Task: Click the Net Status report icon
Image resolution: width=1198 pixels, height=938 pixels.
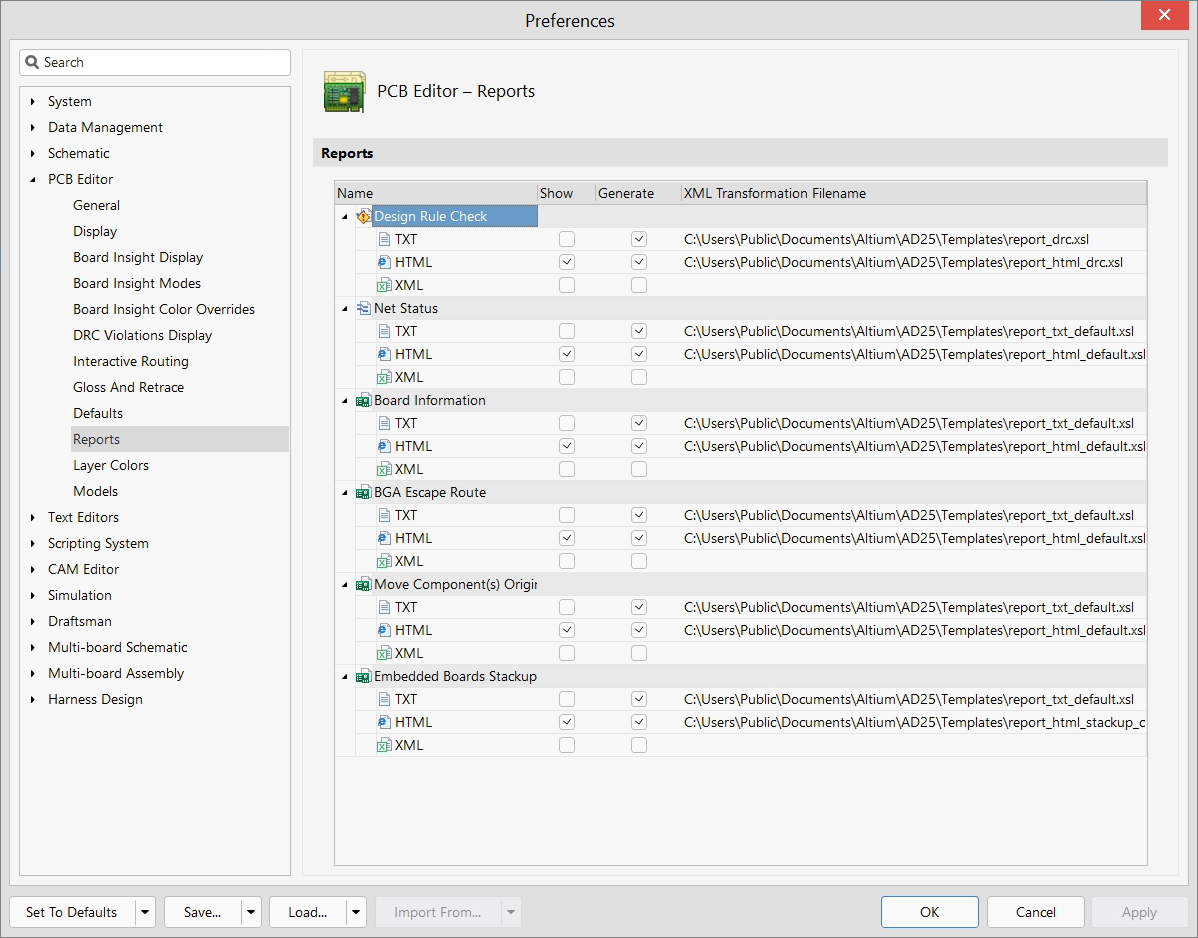Action: click(x=364, y=309)
